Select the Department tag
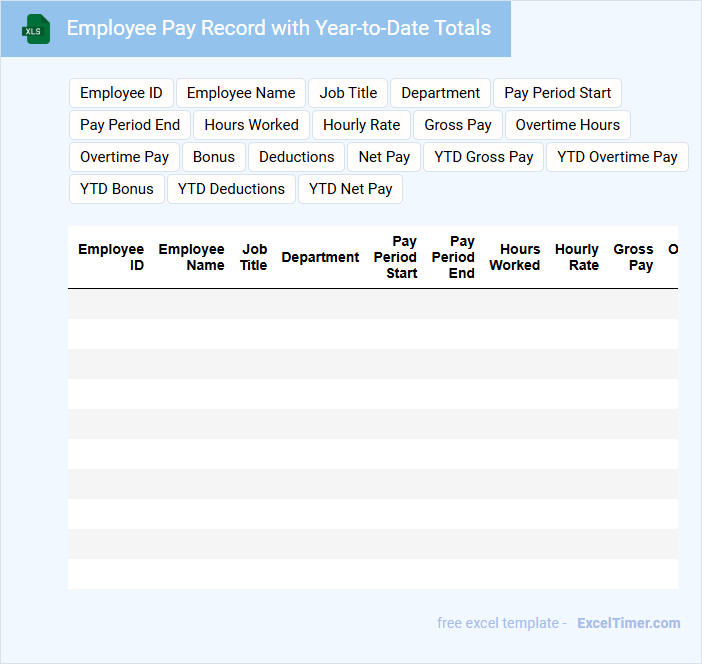This screenshot has width=702, height=664. [x=441, y=93]
